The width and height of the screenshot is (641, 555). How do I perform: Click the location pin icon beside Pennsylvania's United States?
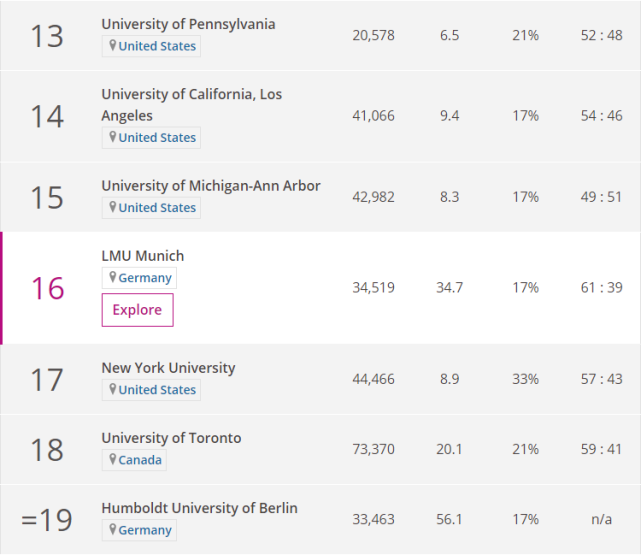point(113,46)
